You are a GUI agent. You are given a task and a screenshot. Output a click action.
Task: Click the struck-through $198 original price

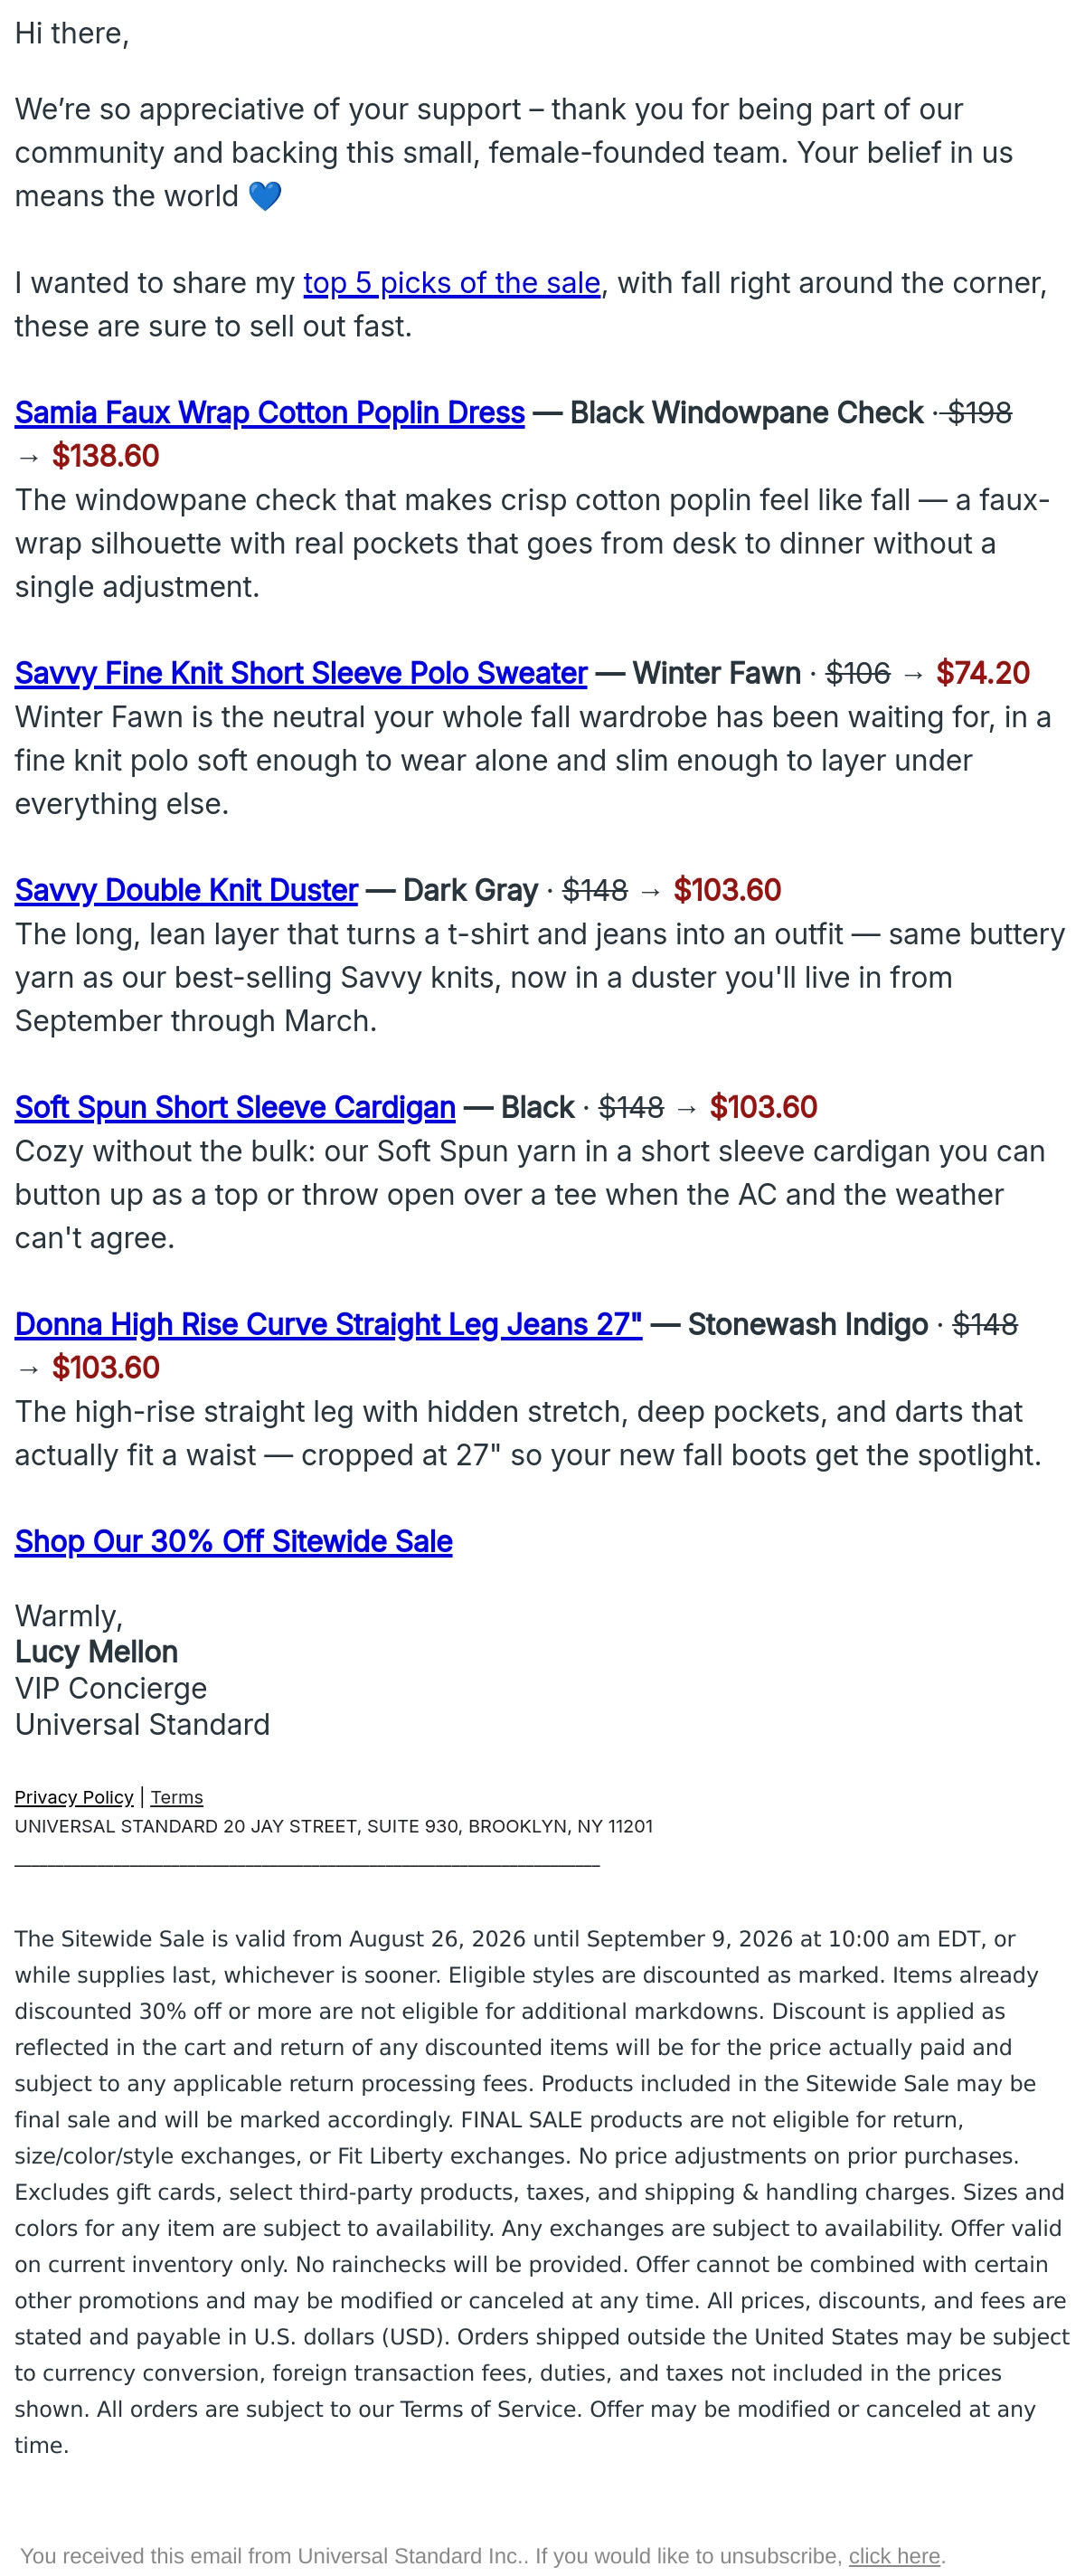(x=979, y=413)
